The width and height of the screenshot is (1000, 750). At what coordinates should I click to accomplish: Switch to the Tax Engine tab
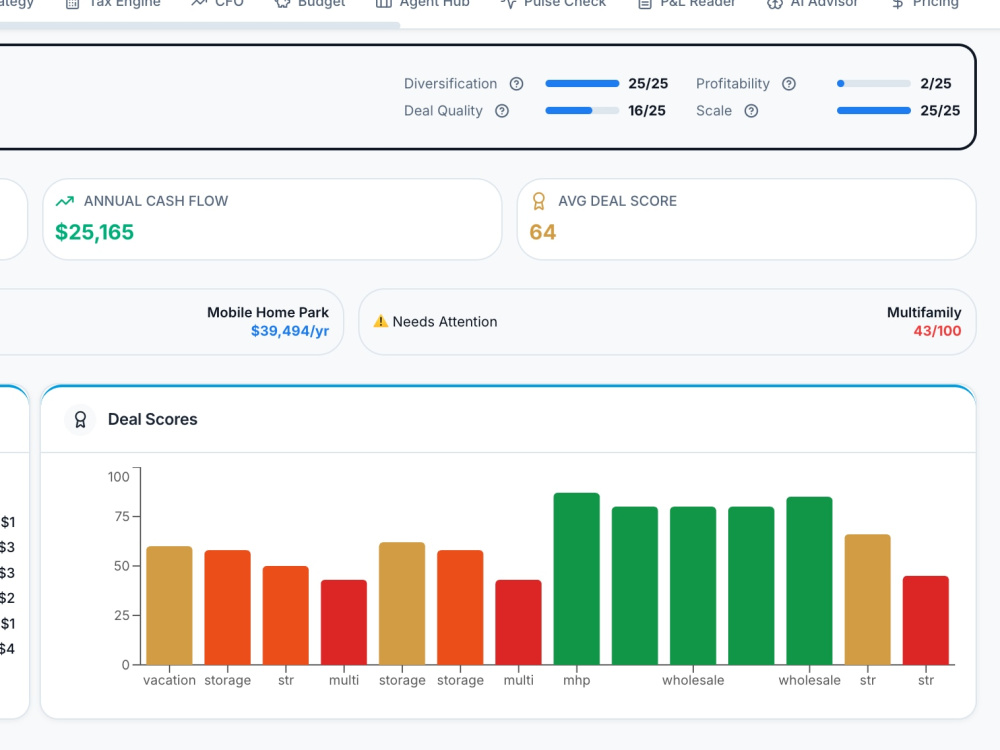114,3
